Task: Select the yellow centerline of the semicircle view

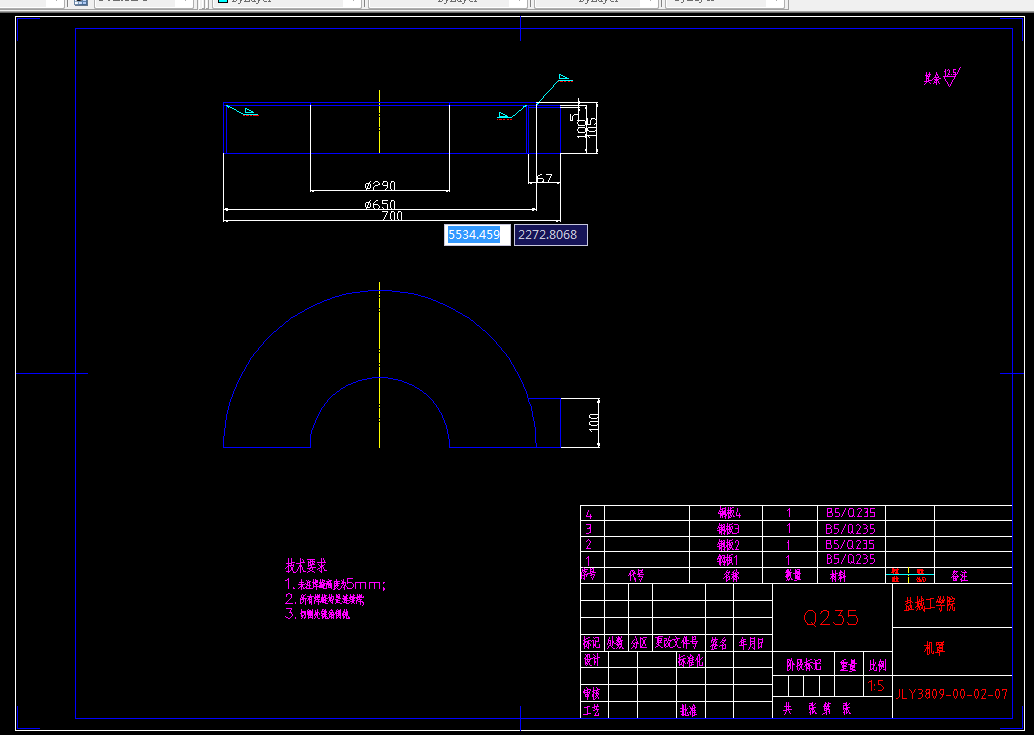Action: pos(380,365)
